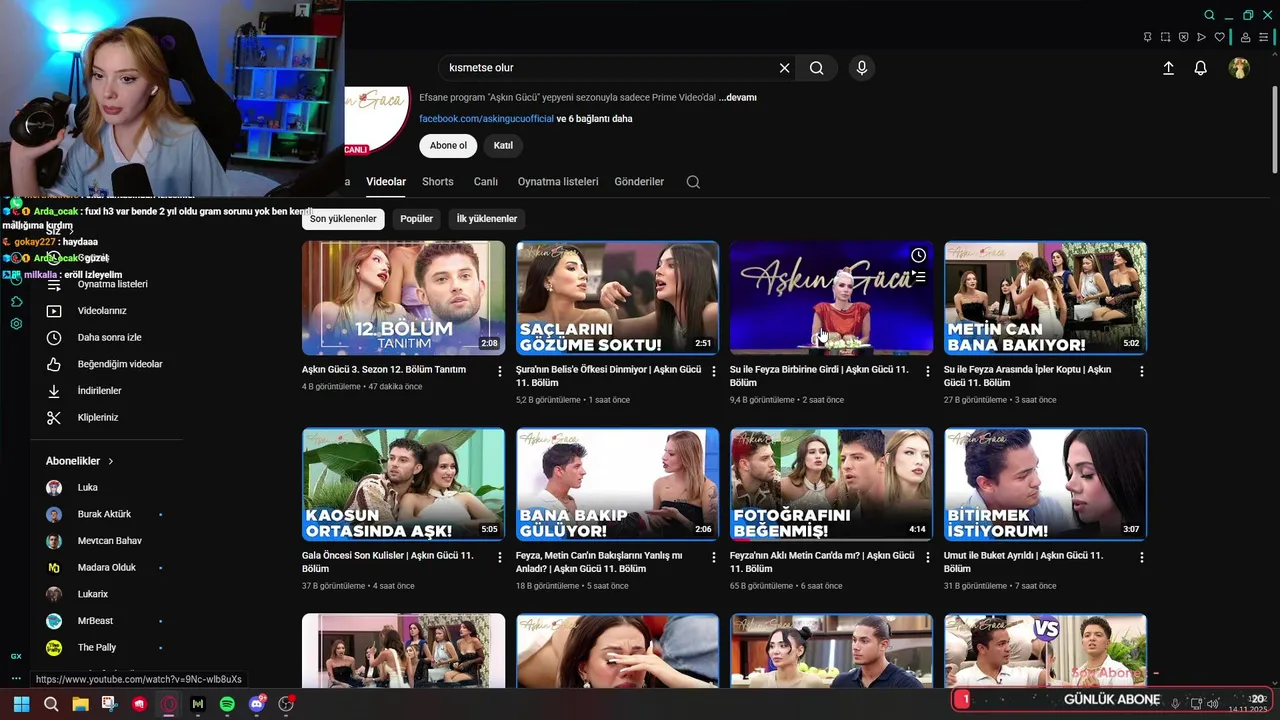
Task: Open the Windows Start menu
Action: [21, 704]
